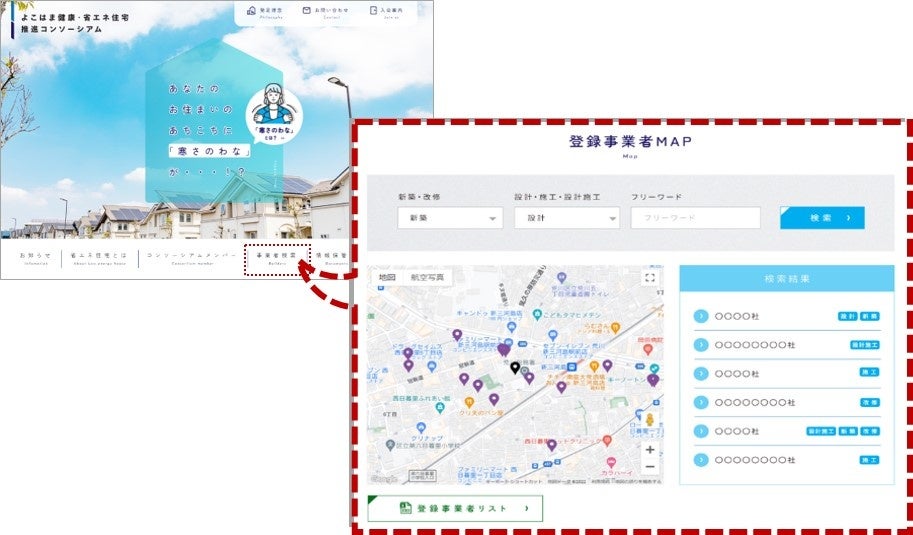Expand the 設計・施工・設計施工 dropdown showing 設計
This screenshot has width=913, height=535.
click(567, 218)
